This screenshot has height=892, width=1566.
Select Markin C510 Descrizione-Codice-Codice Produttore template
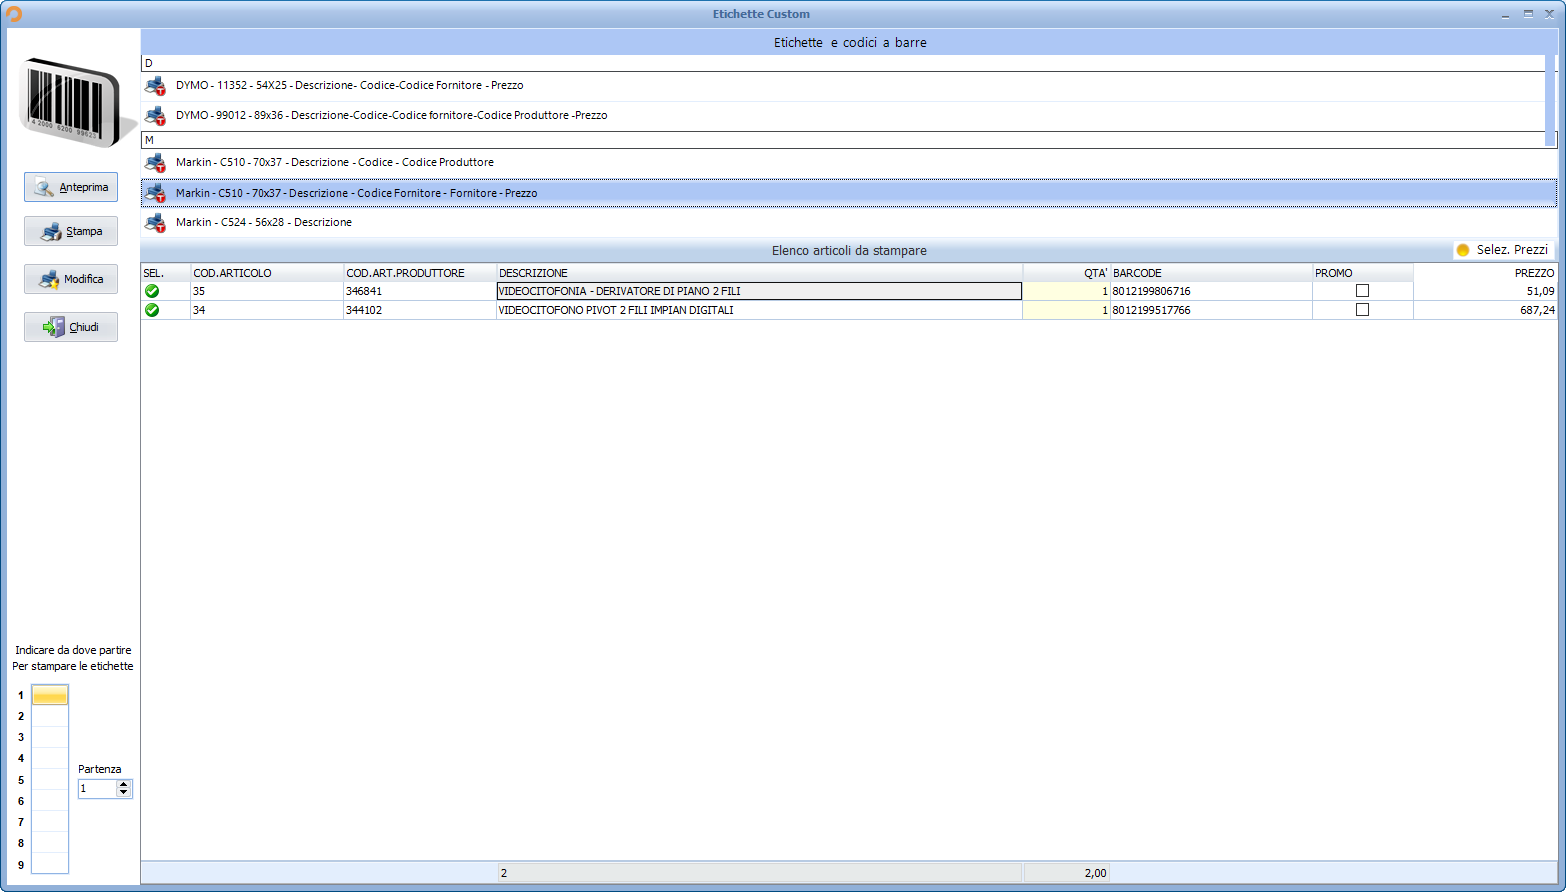tap(335, 162)
